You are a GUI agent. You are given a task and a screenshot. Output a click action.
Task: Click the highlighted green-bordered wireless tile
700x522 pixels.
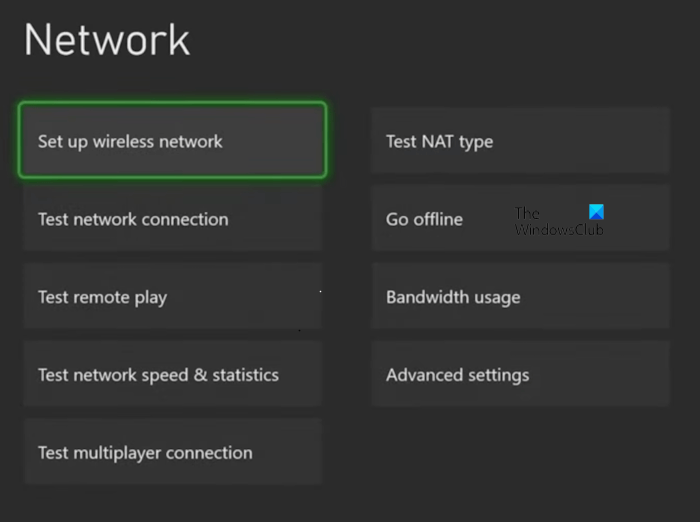click(172, 141)
